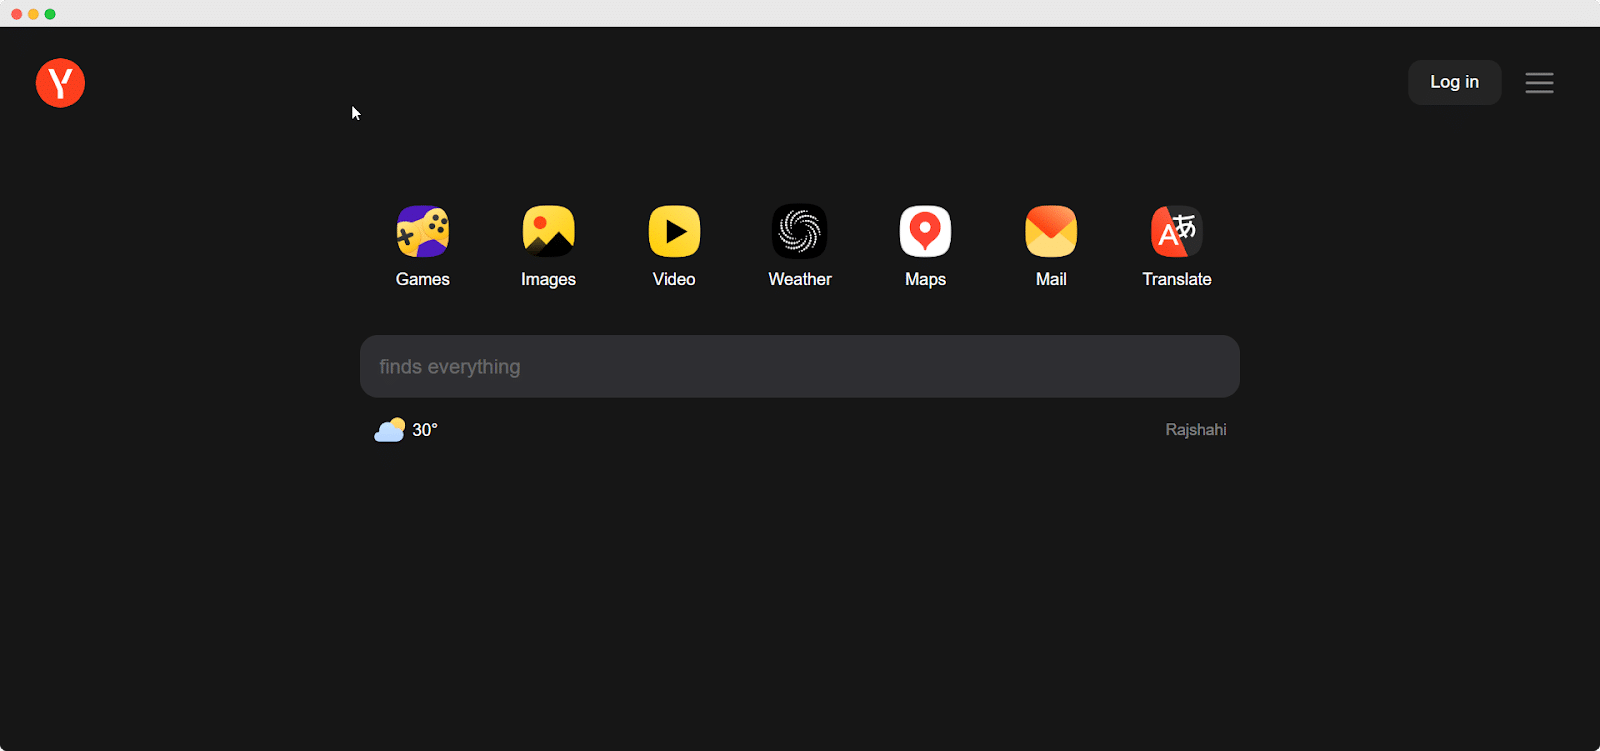This screenshot has width=1600, height=751.
Task: Open the Games service icon
Action: (x=423, y=231)
